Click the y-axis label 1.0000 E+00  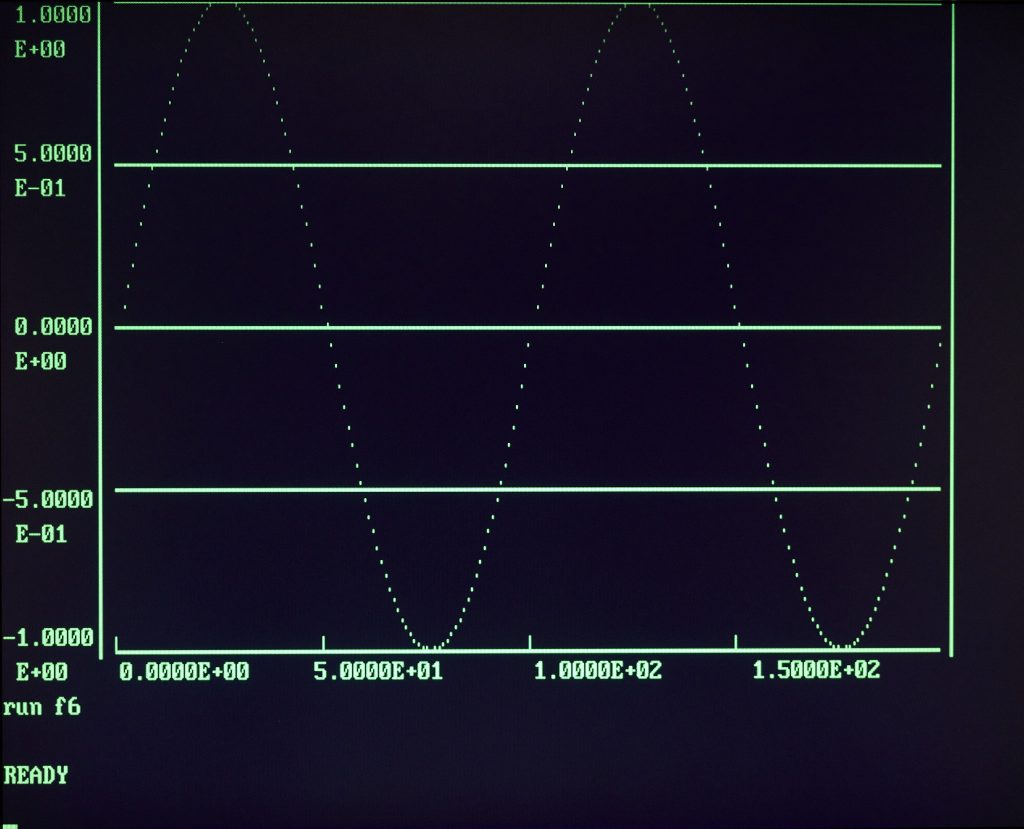53,31
